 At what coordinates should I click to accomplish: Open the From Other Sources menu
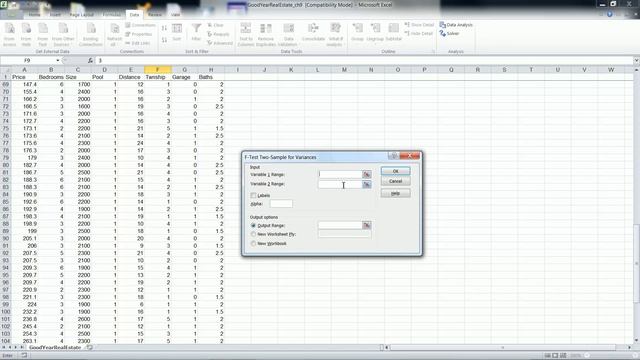coord(63,34)
